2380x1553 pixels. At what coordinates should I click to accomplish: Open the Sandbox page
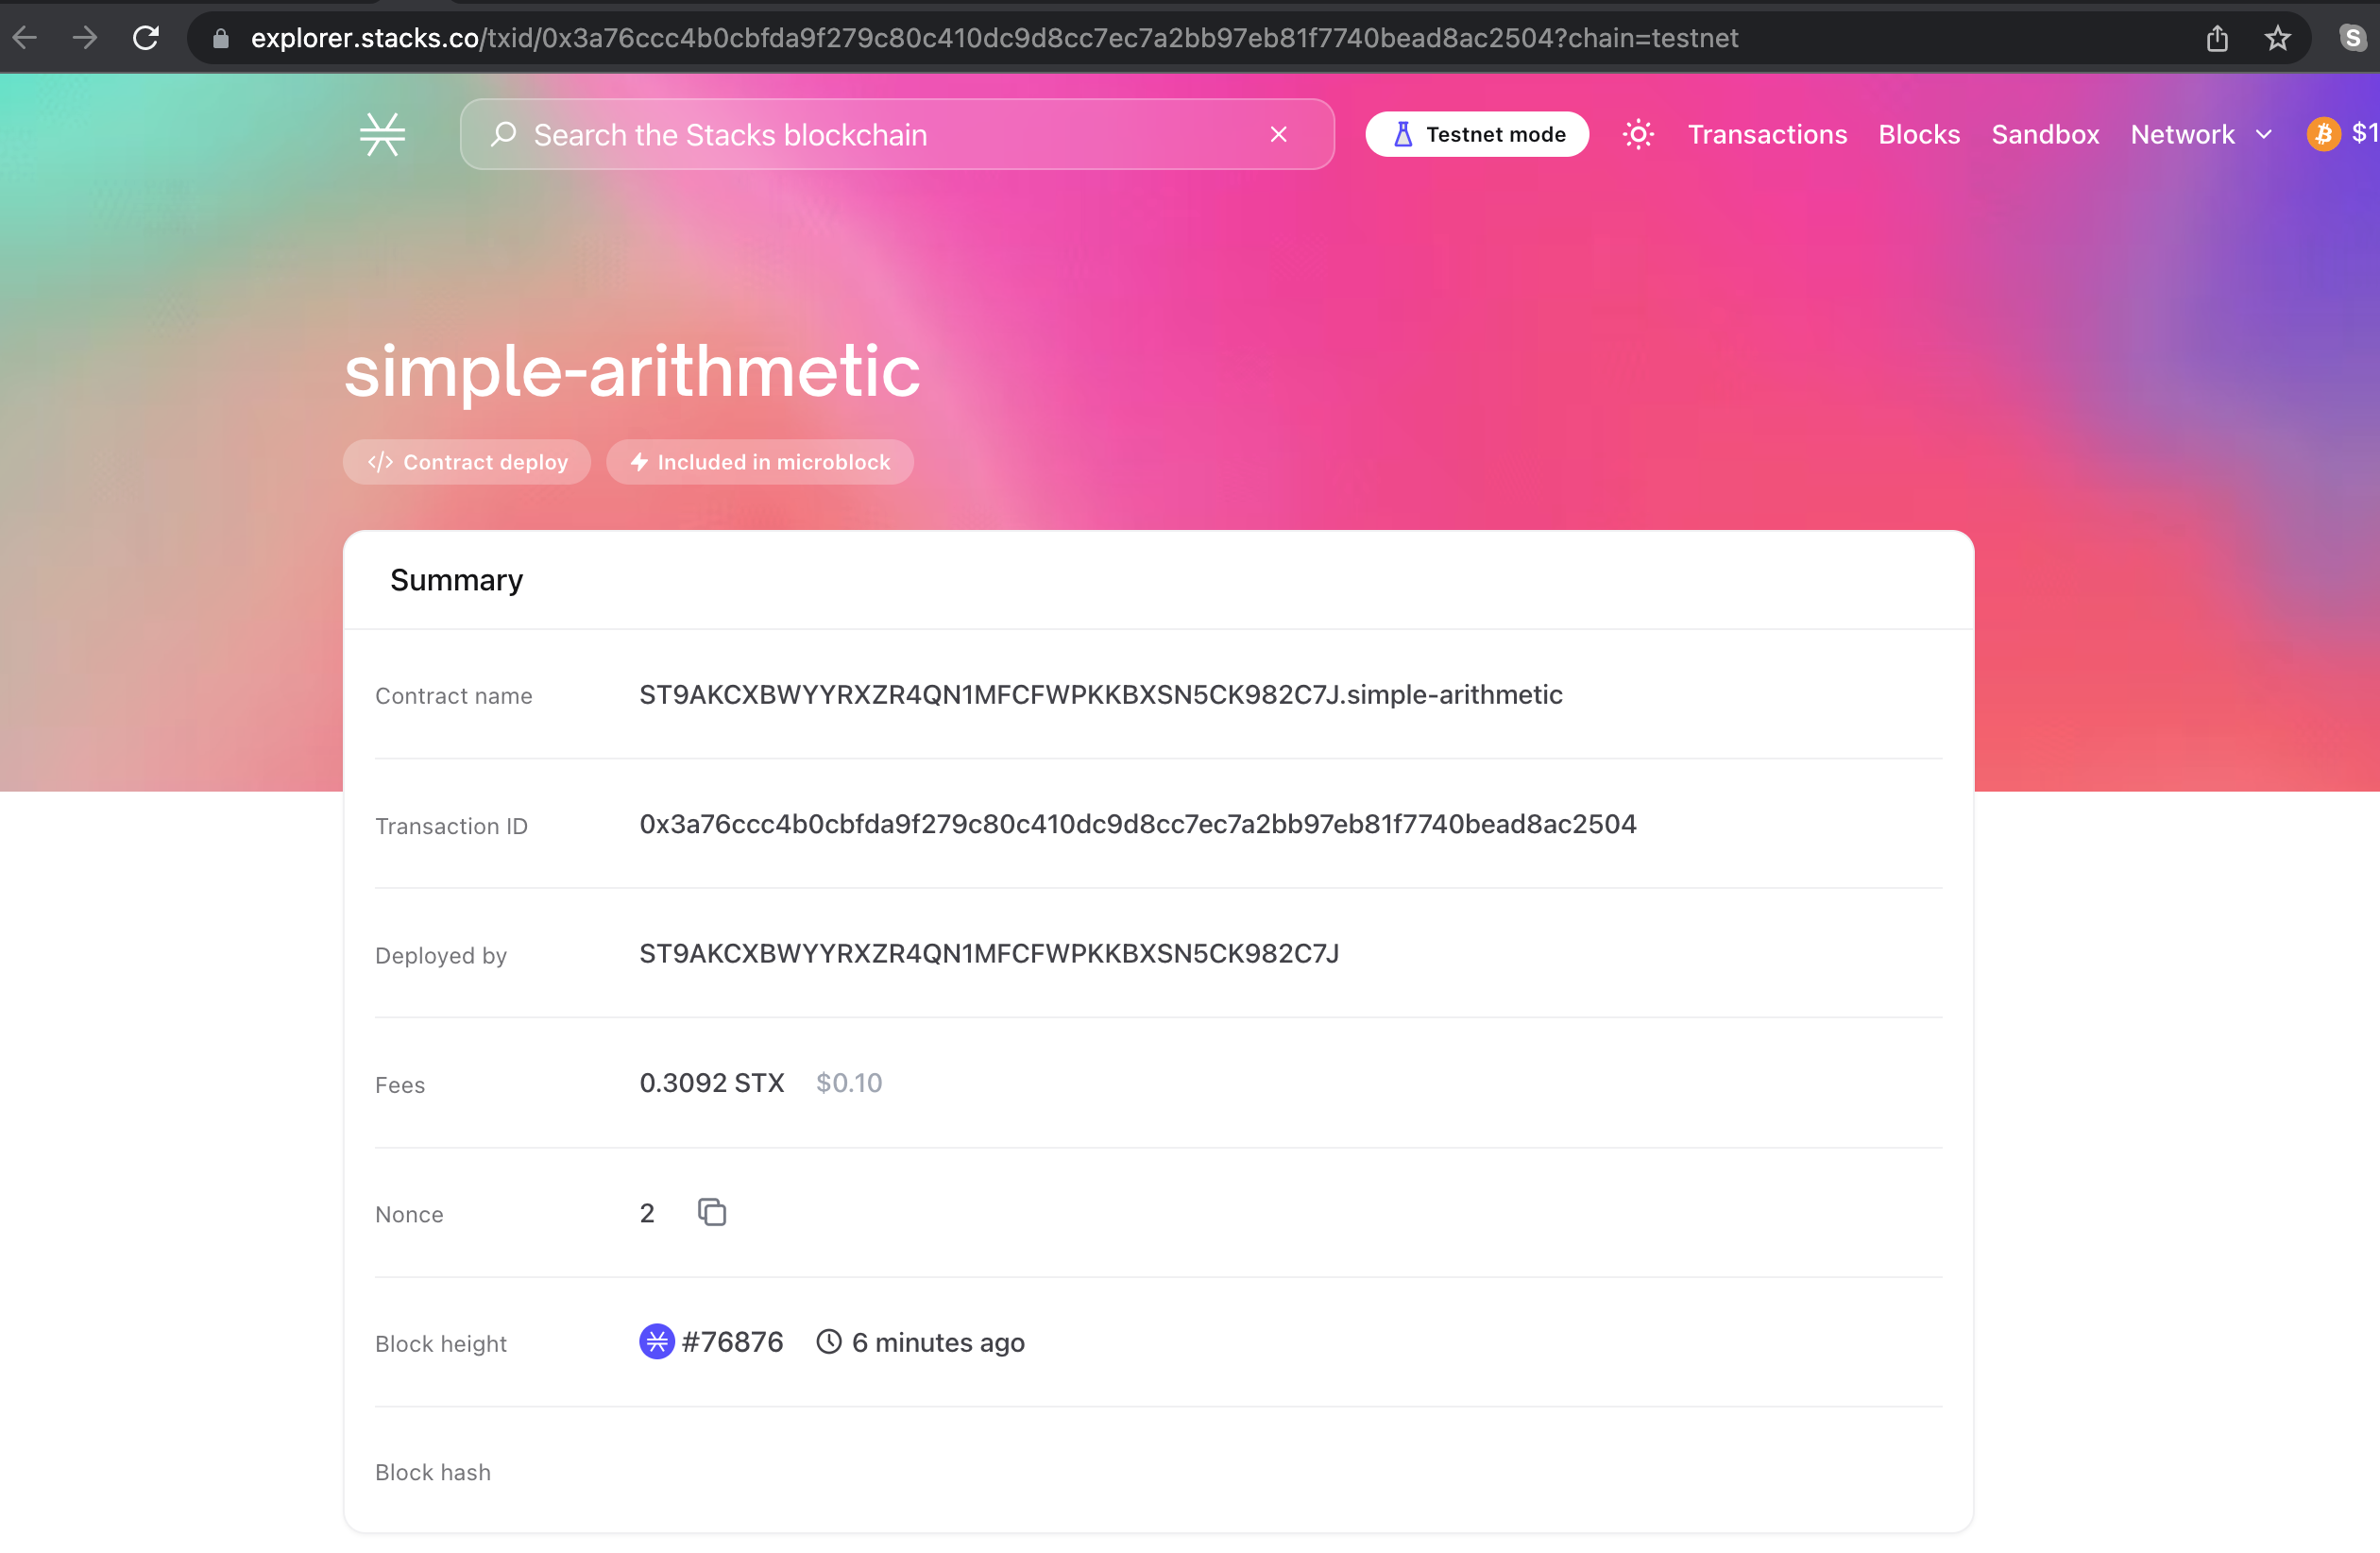click(x=2044, y=134)
